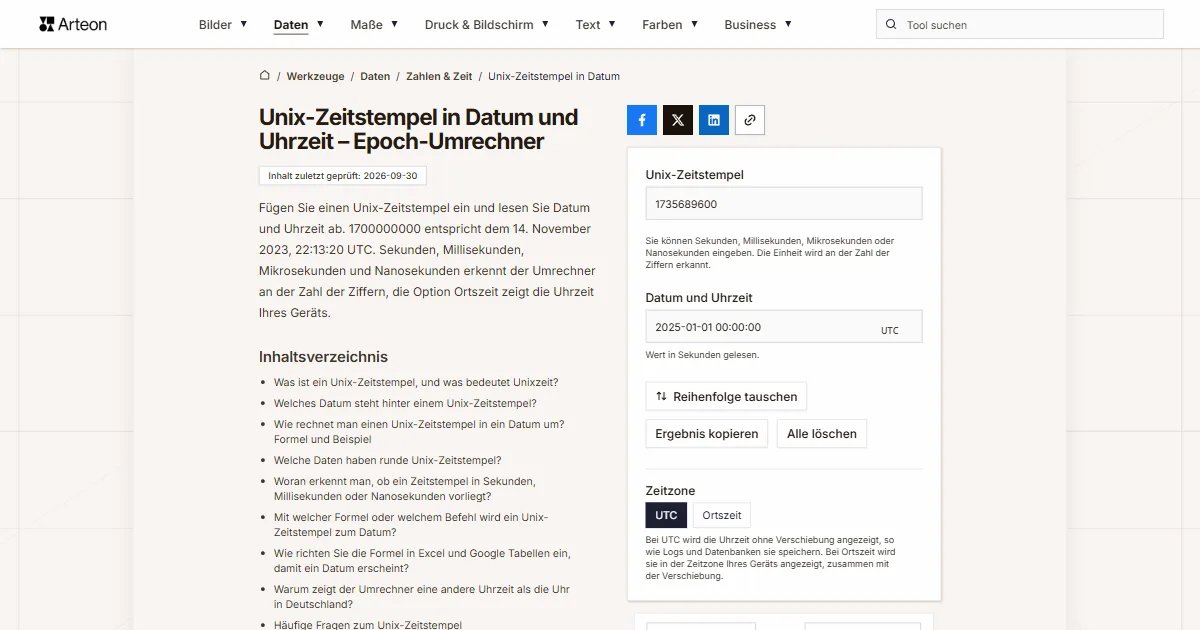Focus the Tool suchen search box
The image size is (1200, 630).
pyautogui.click(x=1019, y=25)
